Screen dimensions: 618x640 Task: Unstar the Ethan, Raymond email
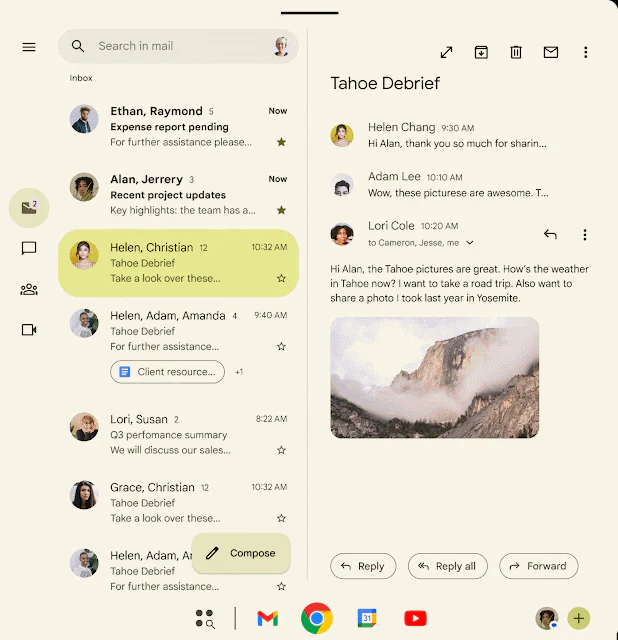[281, 142]
